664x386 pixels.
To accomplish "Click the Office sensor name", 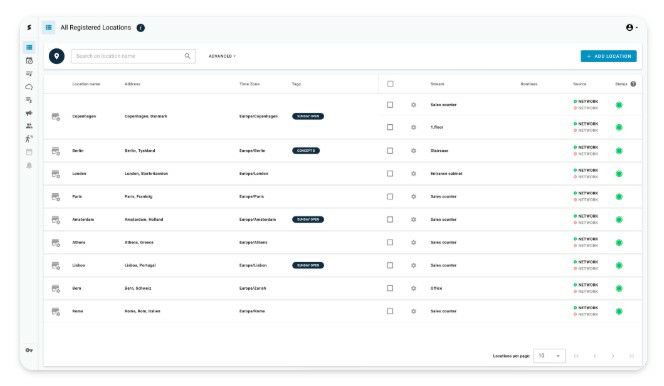I will point(436,288).
